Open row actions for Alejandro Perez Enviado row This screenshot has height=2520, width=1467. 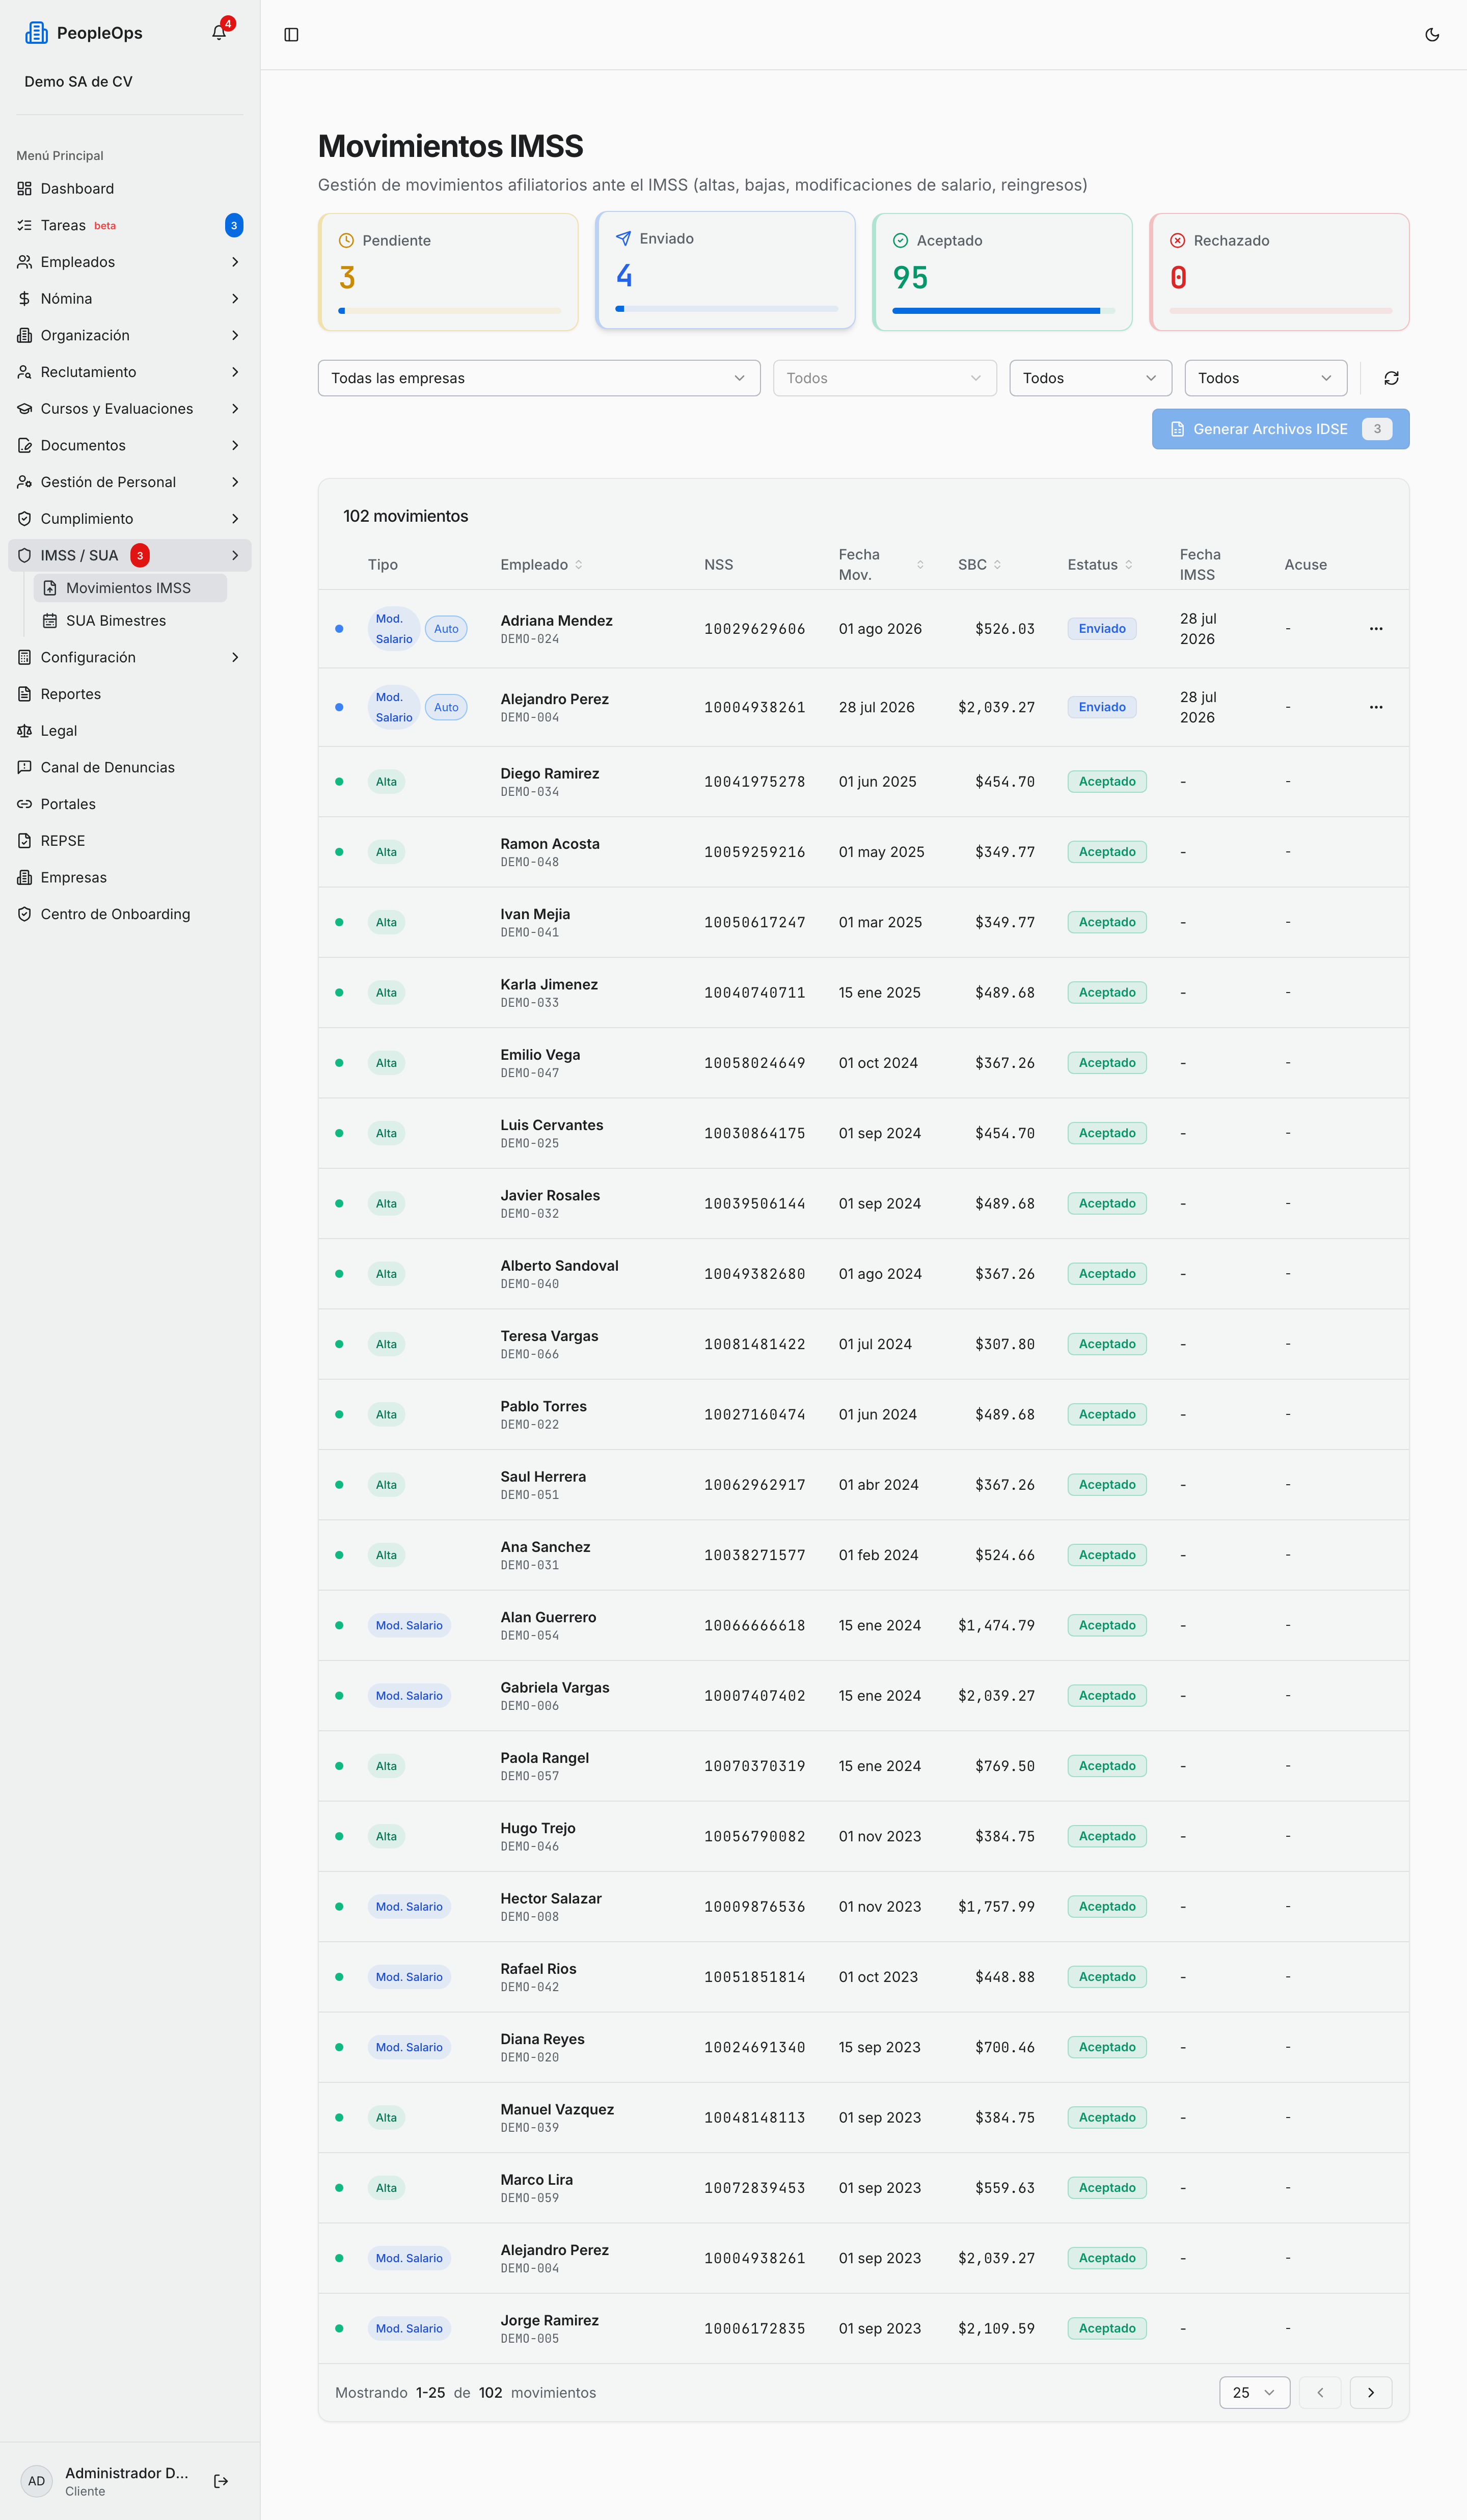1376,707
